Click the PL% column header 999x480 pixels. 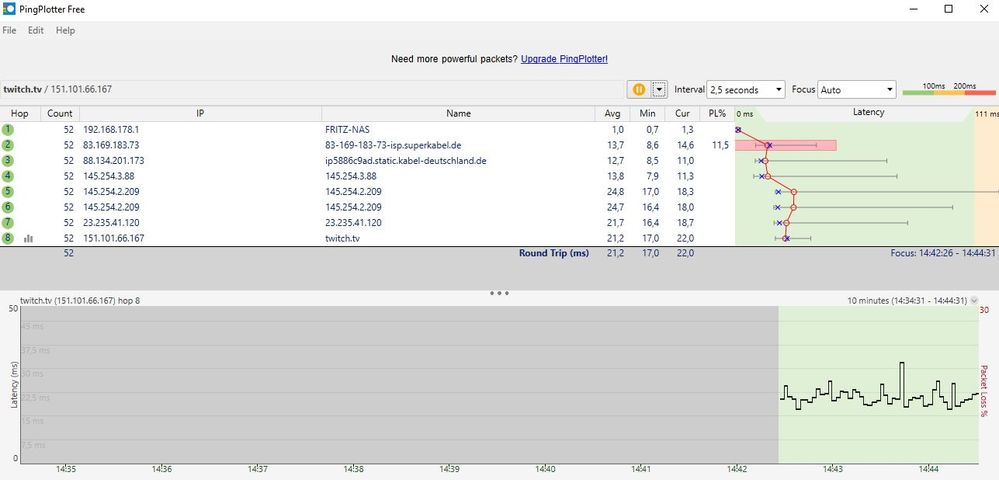717,113
